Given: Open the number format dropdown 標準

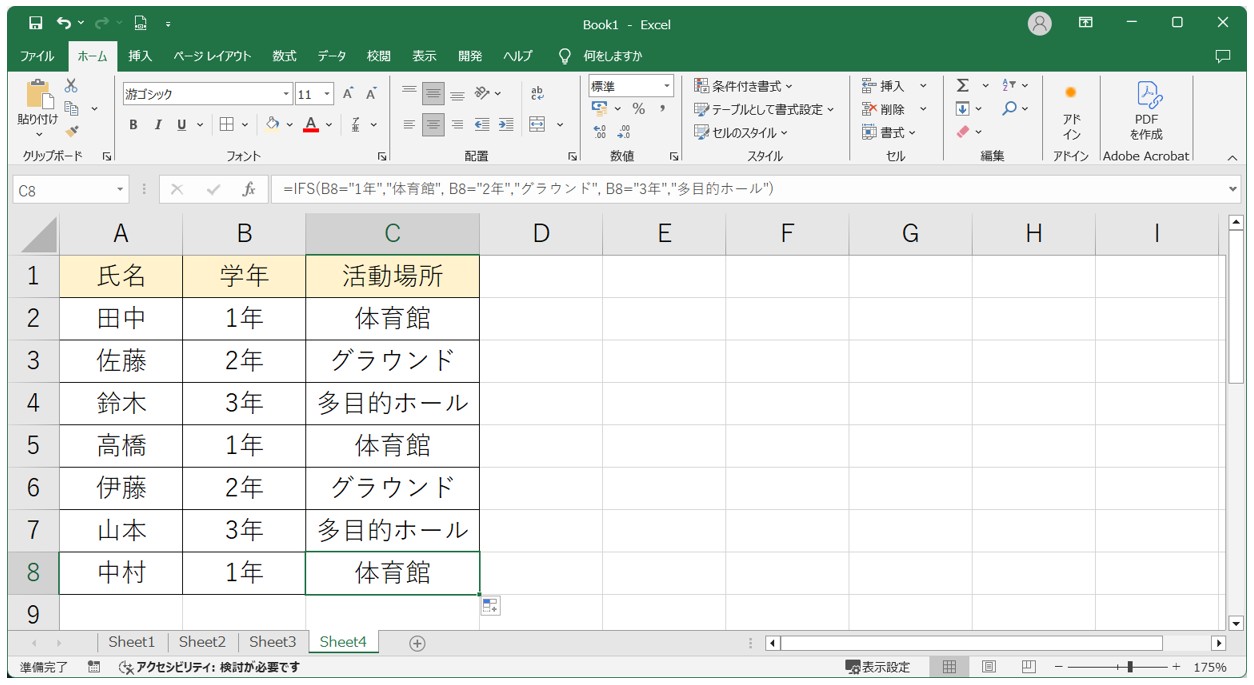Looking at the screenshot, I should tap(667, 86).
